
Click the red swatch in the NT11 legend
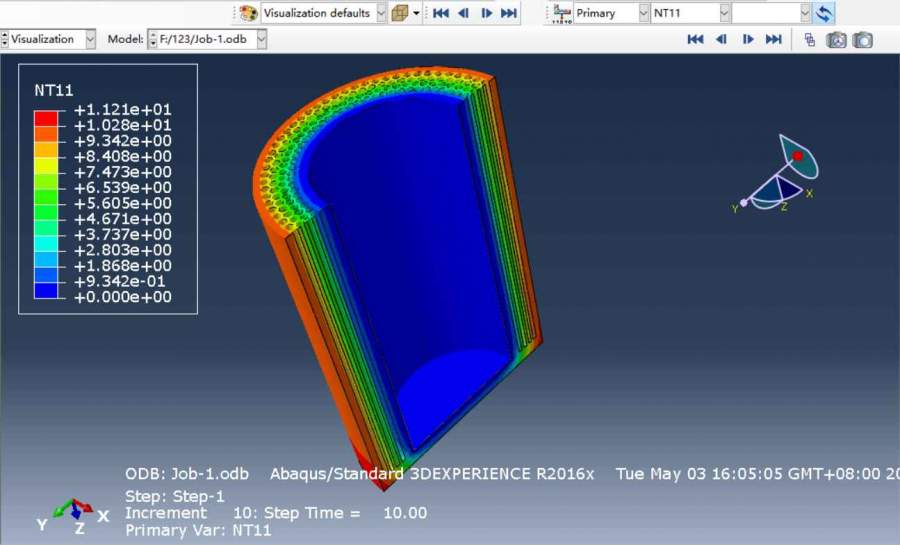tap(46, 118)
